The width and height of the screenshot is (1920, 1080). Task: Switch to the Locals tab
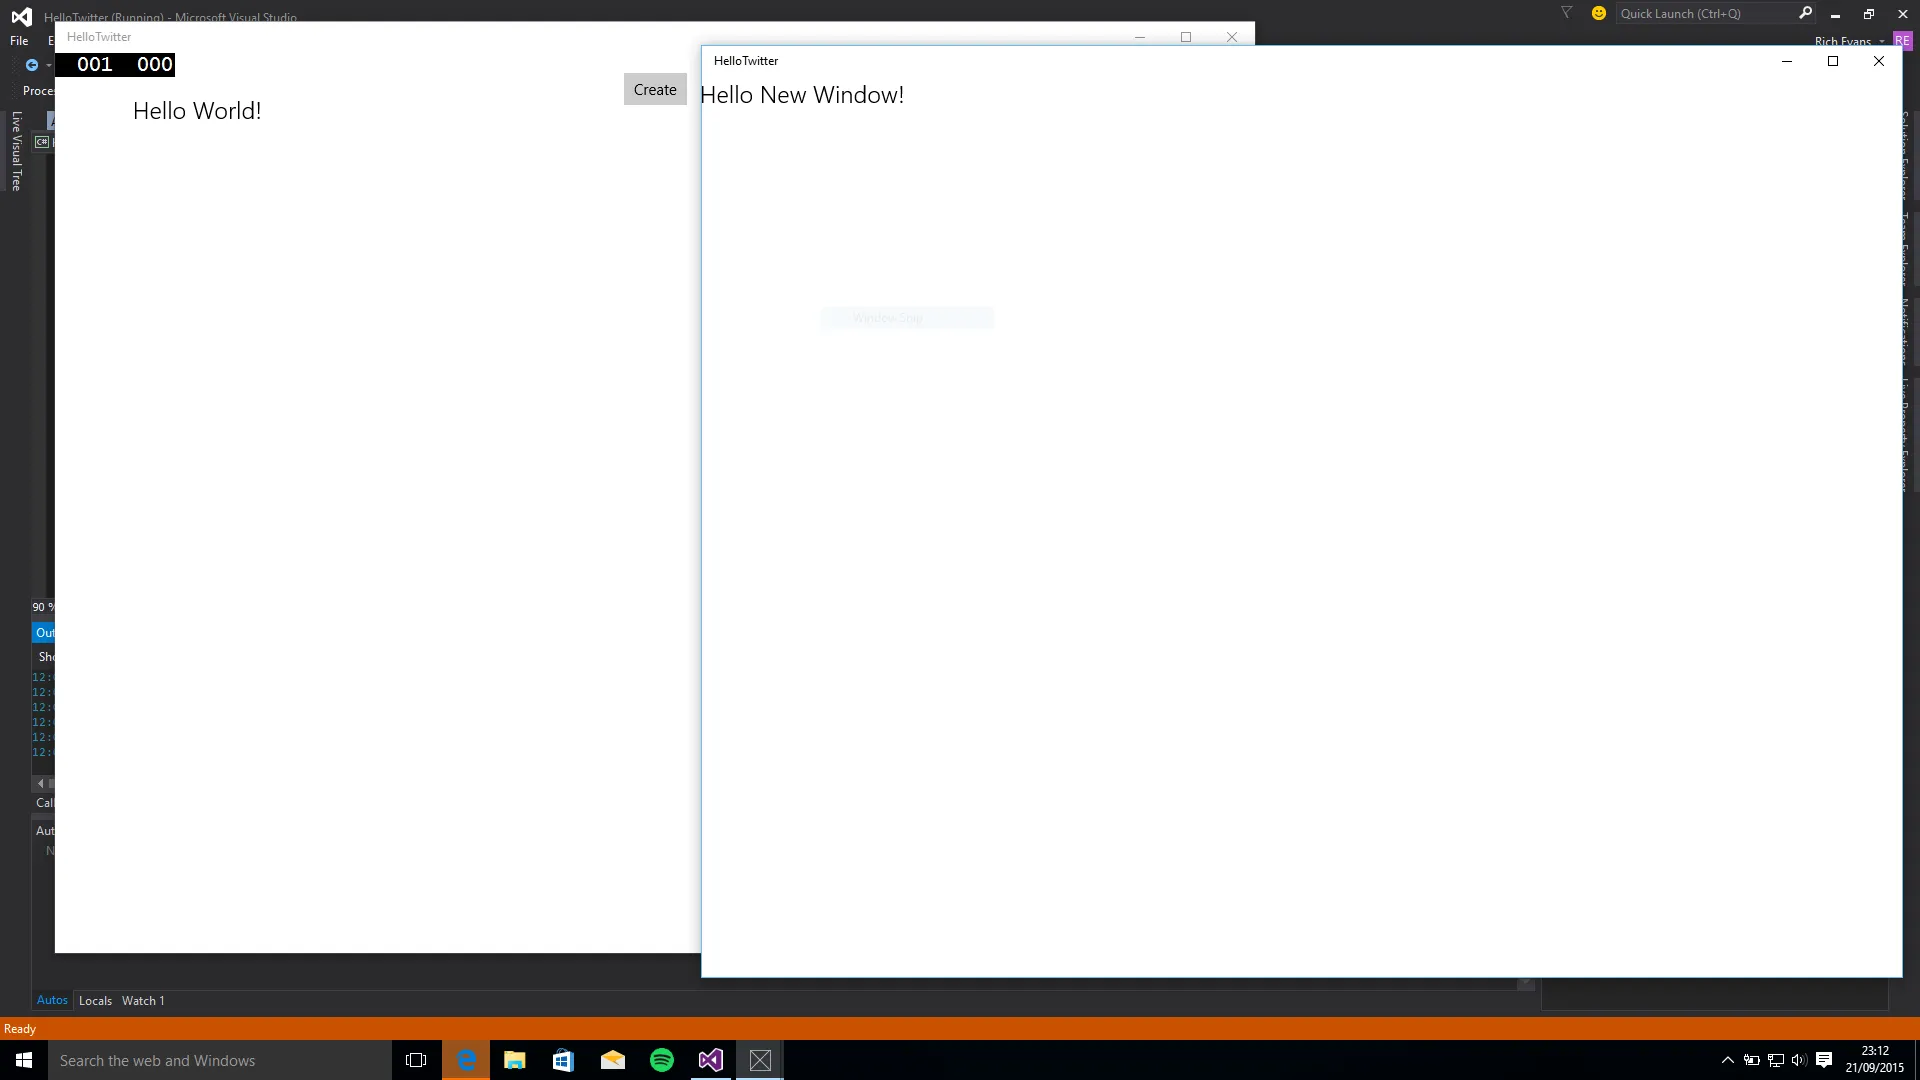(95, 1000)
